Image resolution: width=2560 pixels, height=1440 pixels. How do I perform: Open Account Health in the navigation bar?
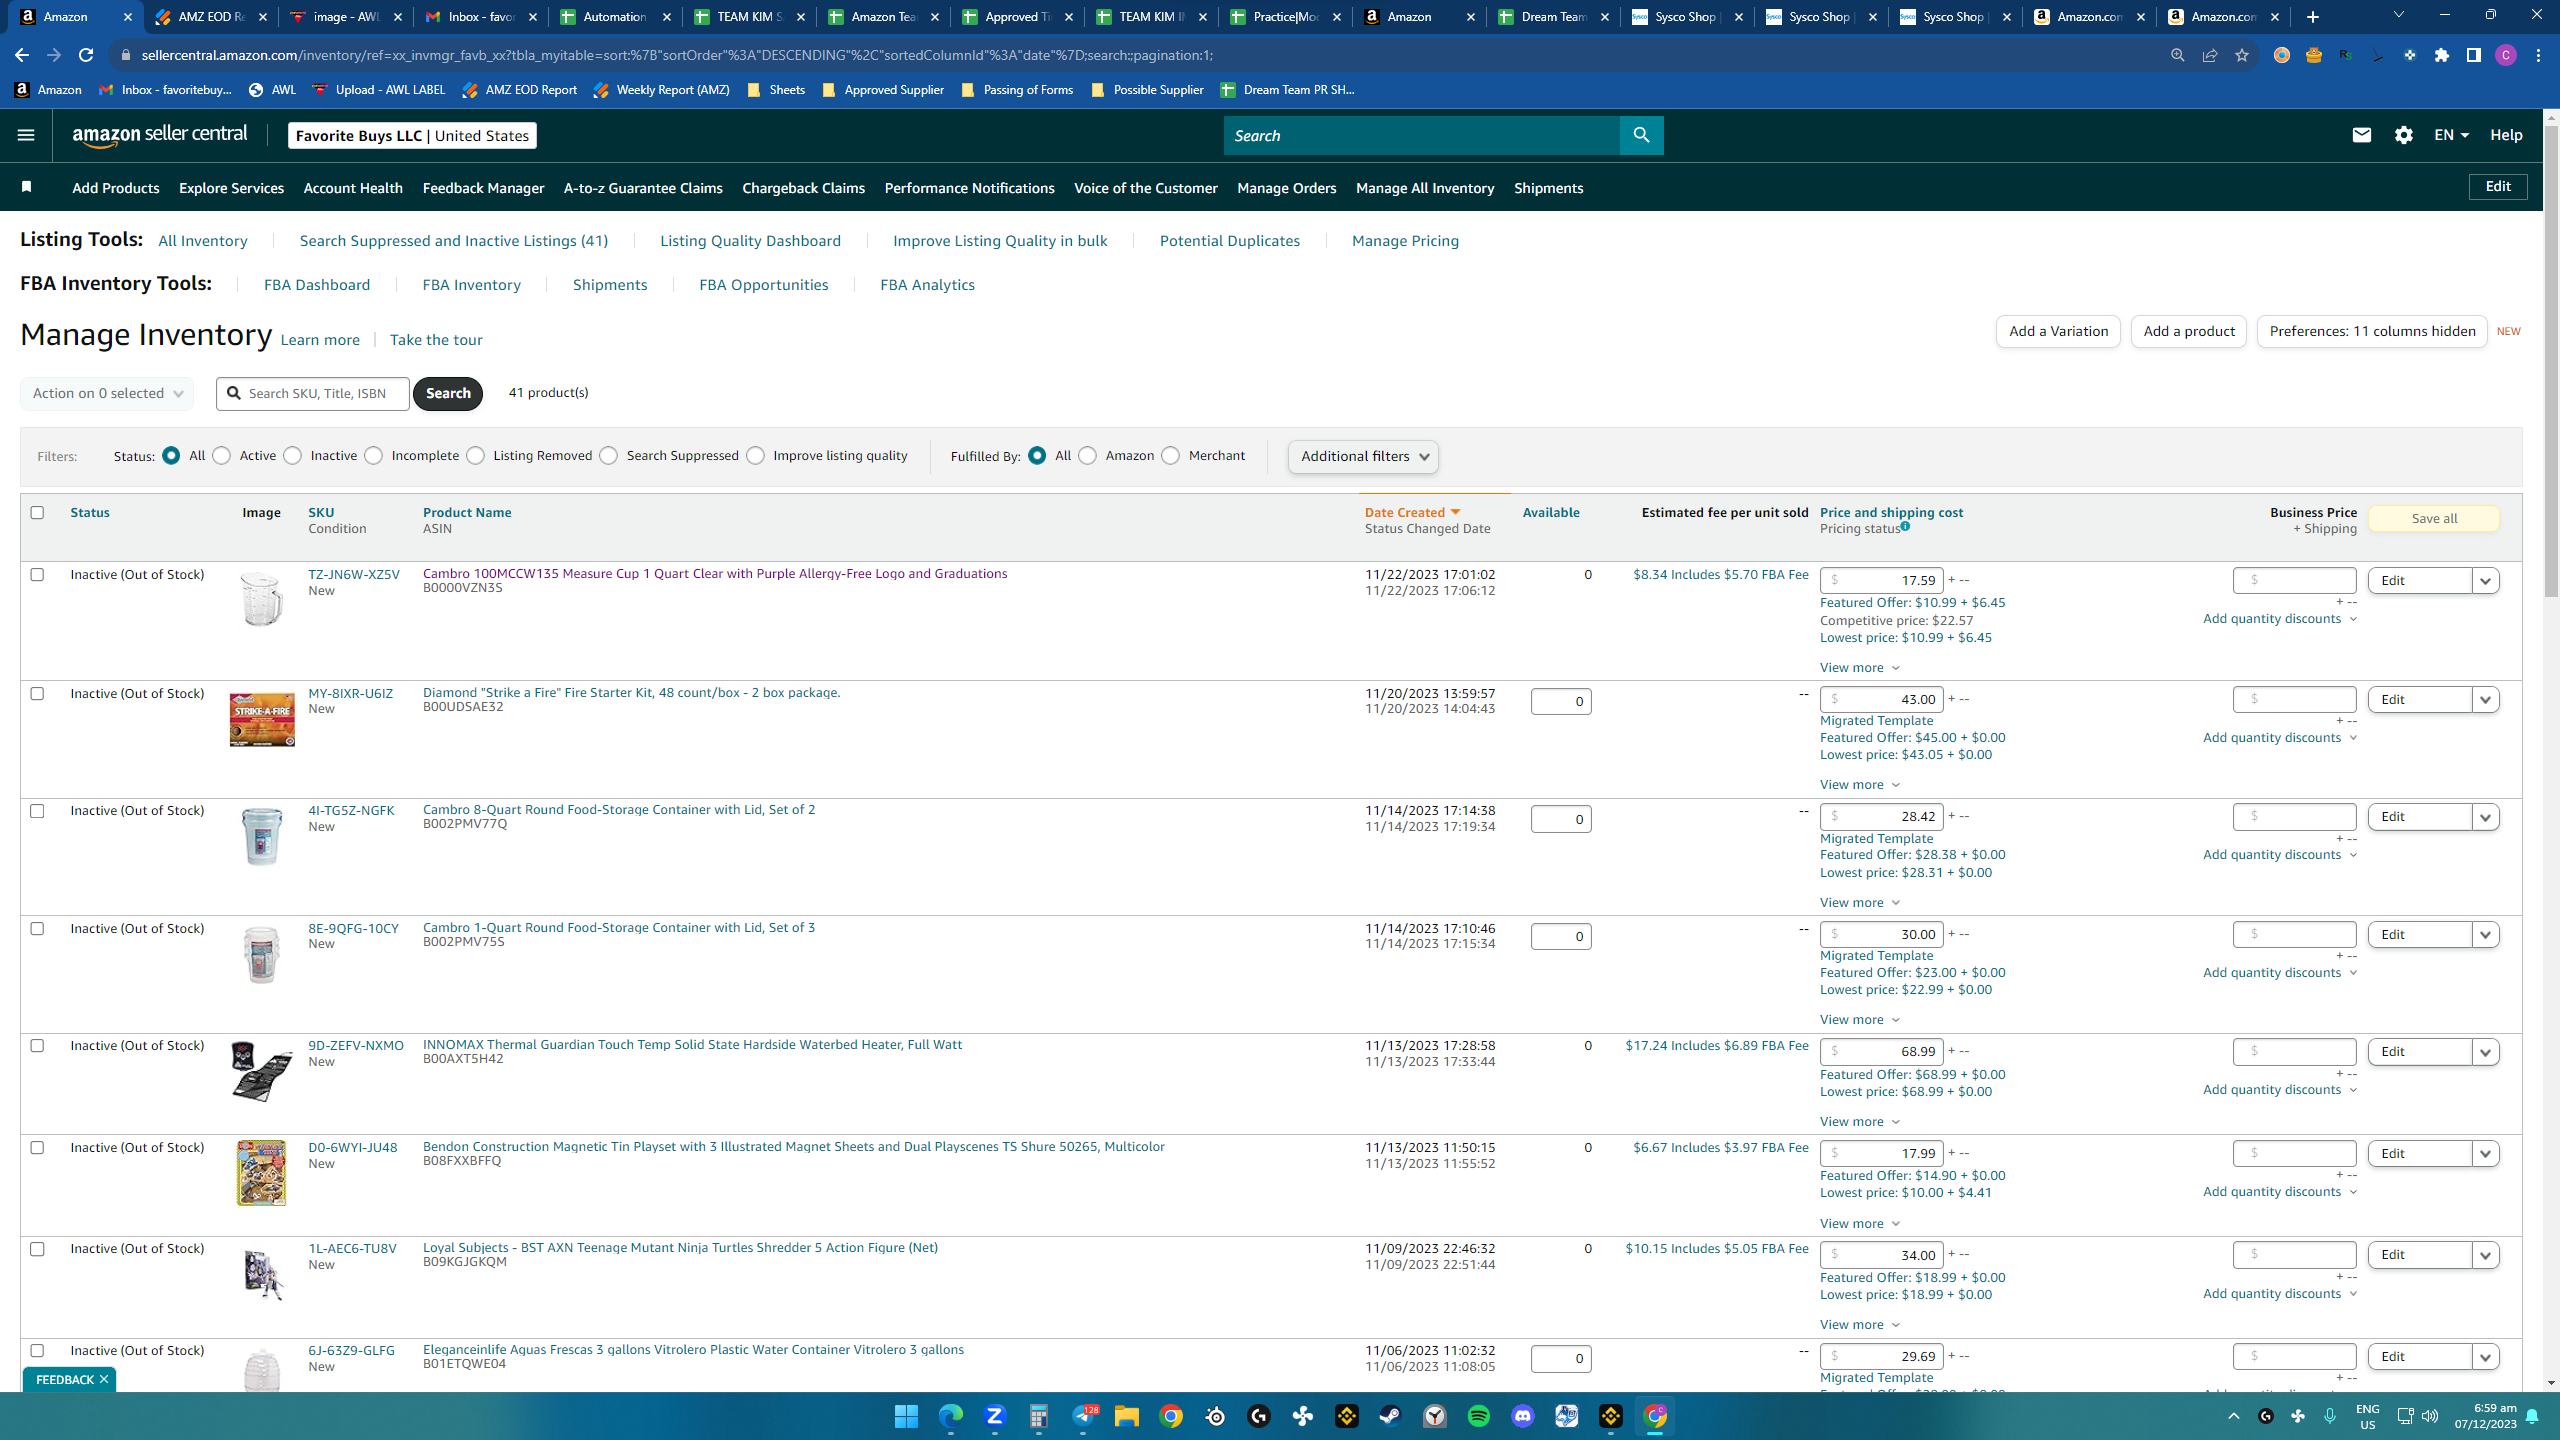point(353,188)
